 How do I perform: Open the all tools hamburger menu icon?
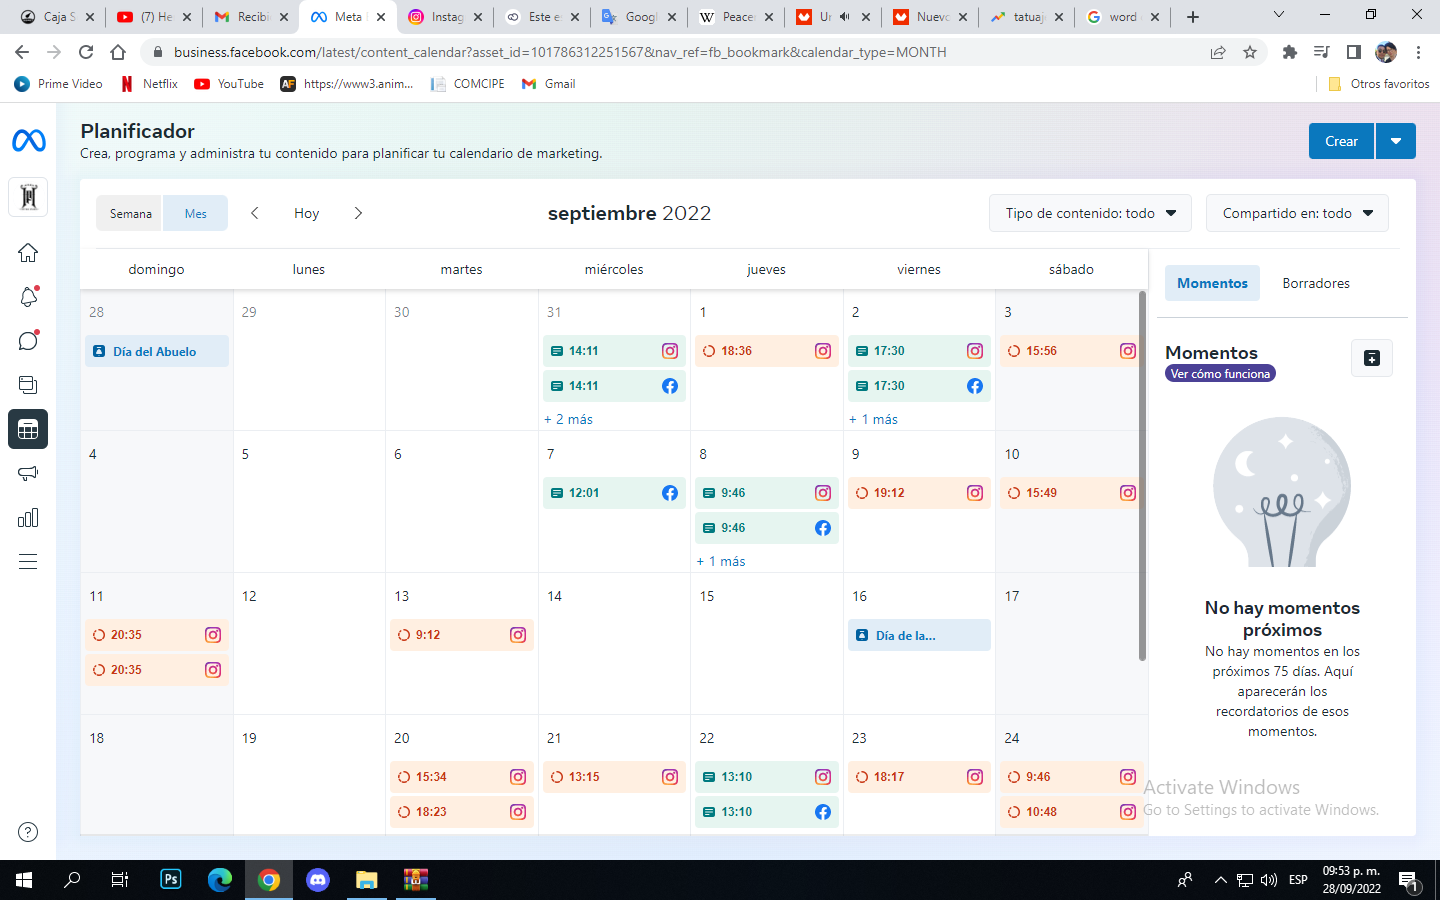pos(28,561)
